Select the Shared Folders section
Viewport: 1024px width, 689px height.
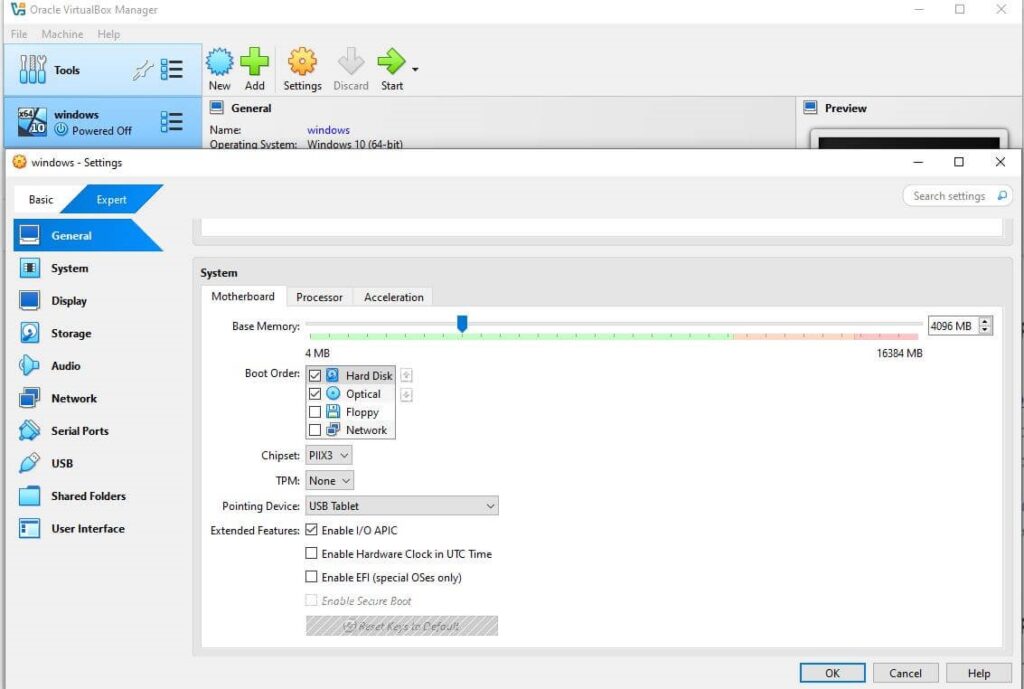(x=87, y=496)
